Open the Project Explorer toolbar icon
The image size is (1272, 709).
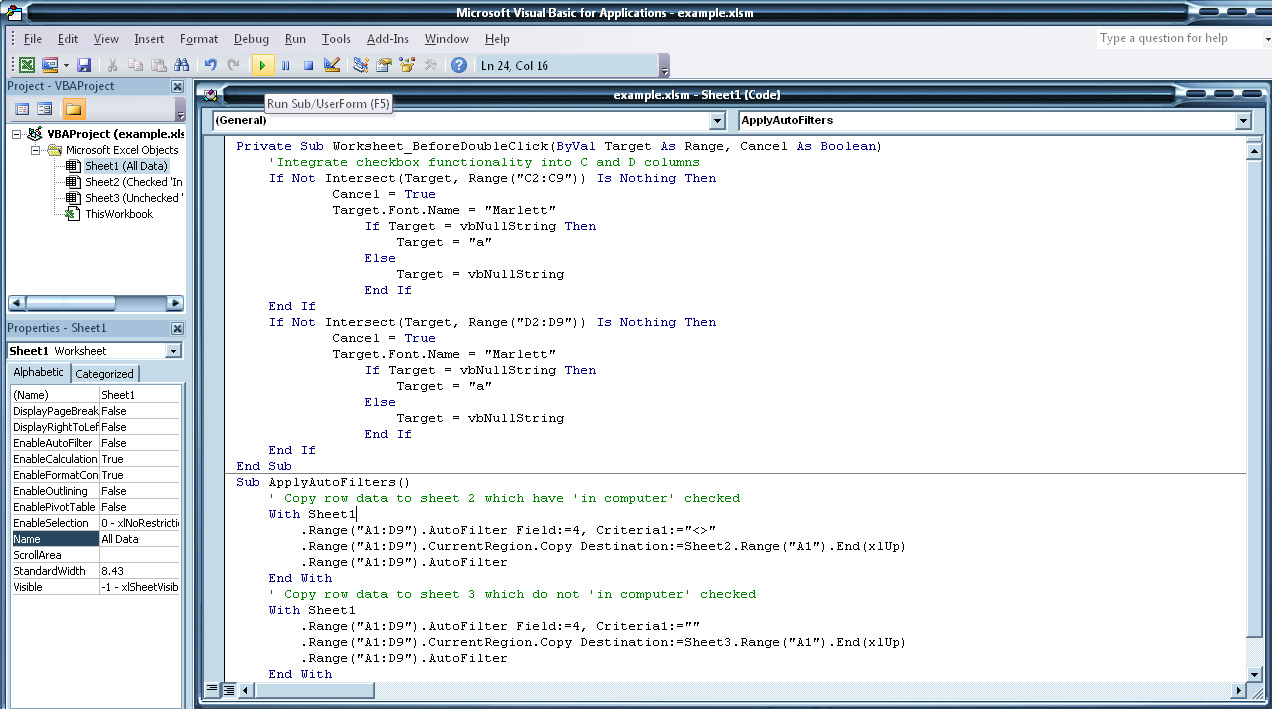[360, 65]
